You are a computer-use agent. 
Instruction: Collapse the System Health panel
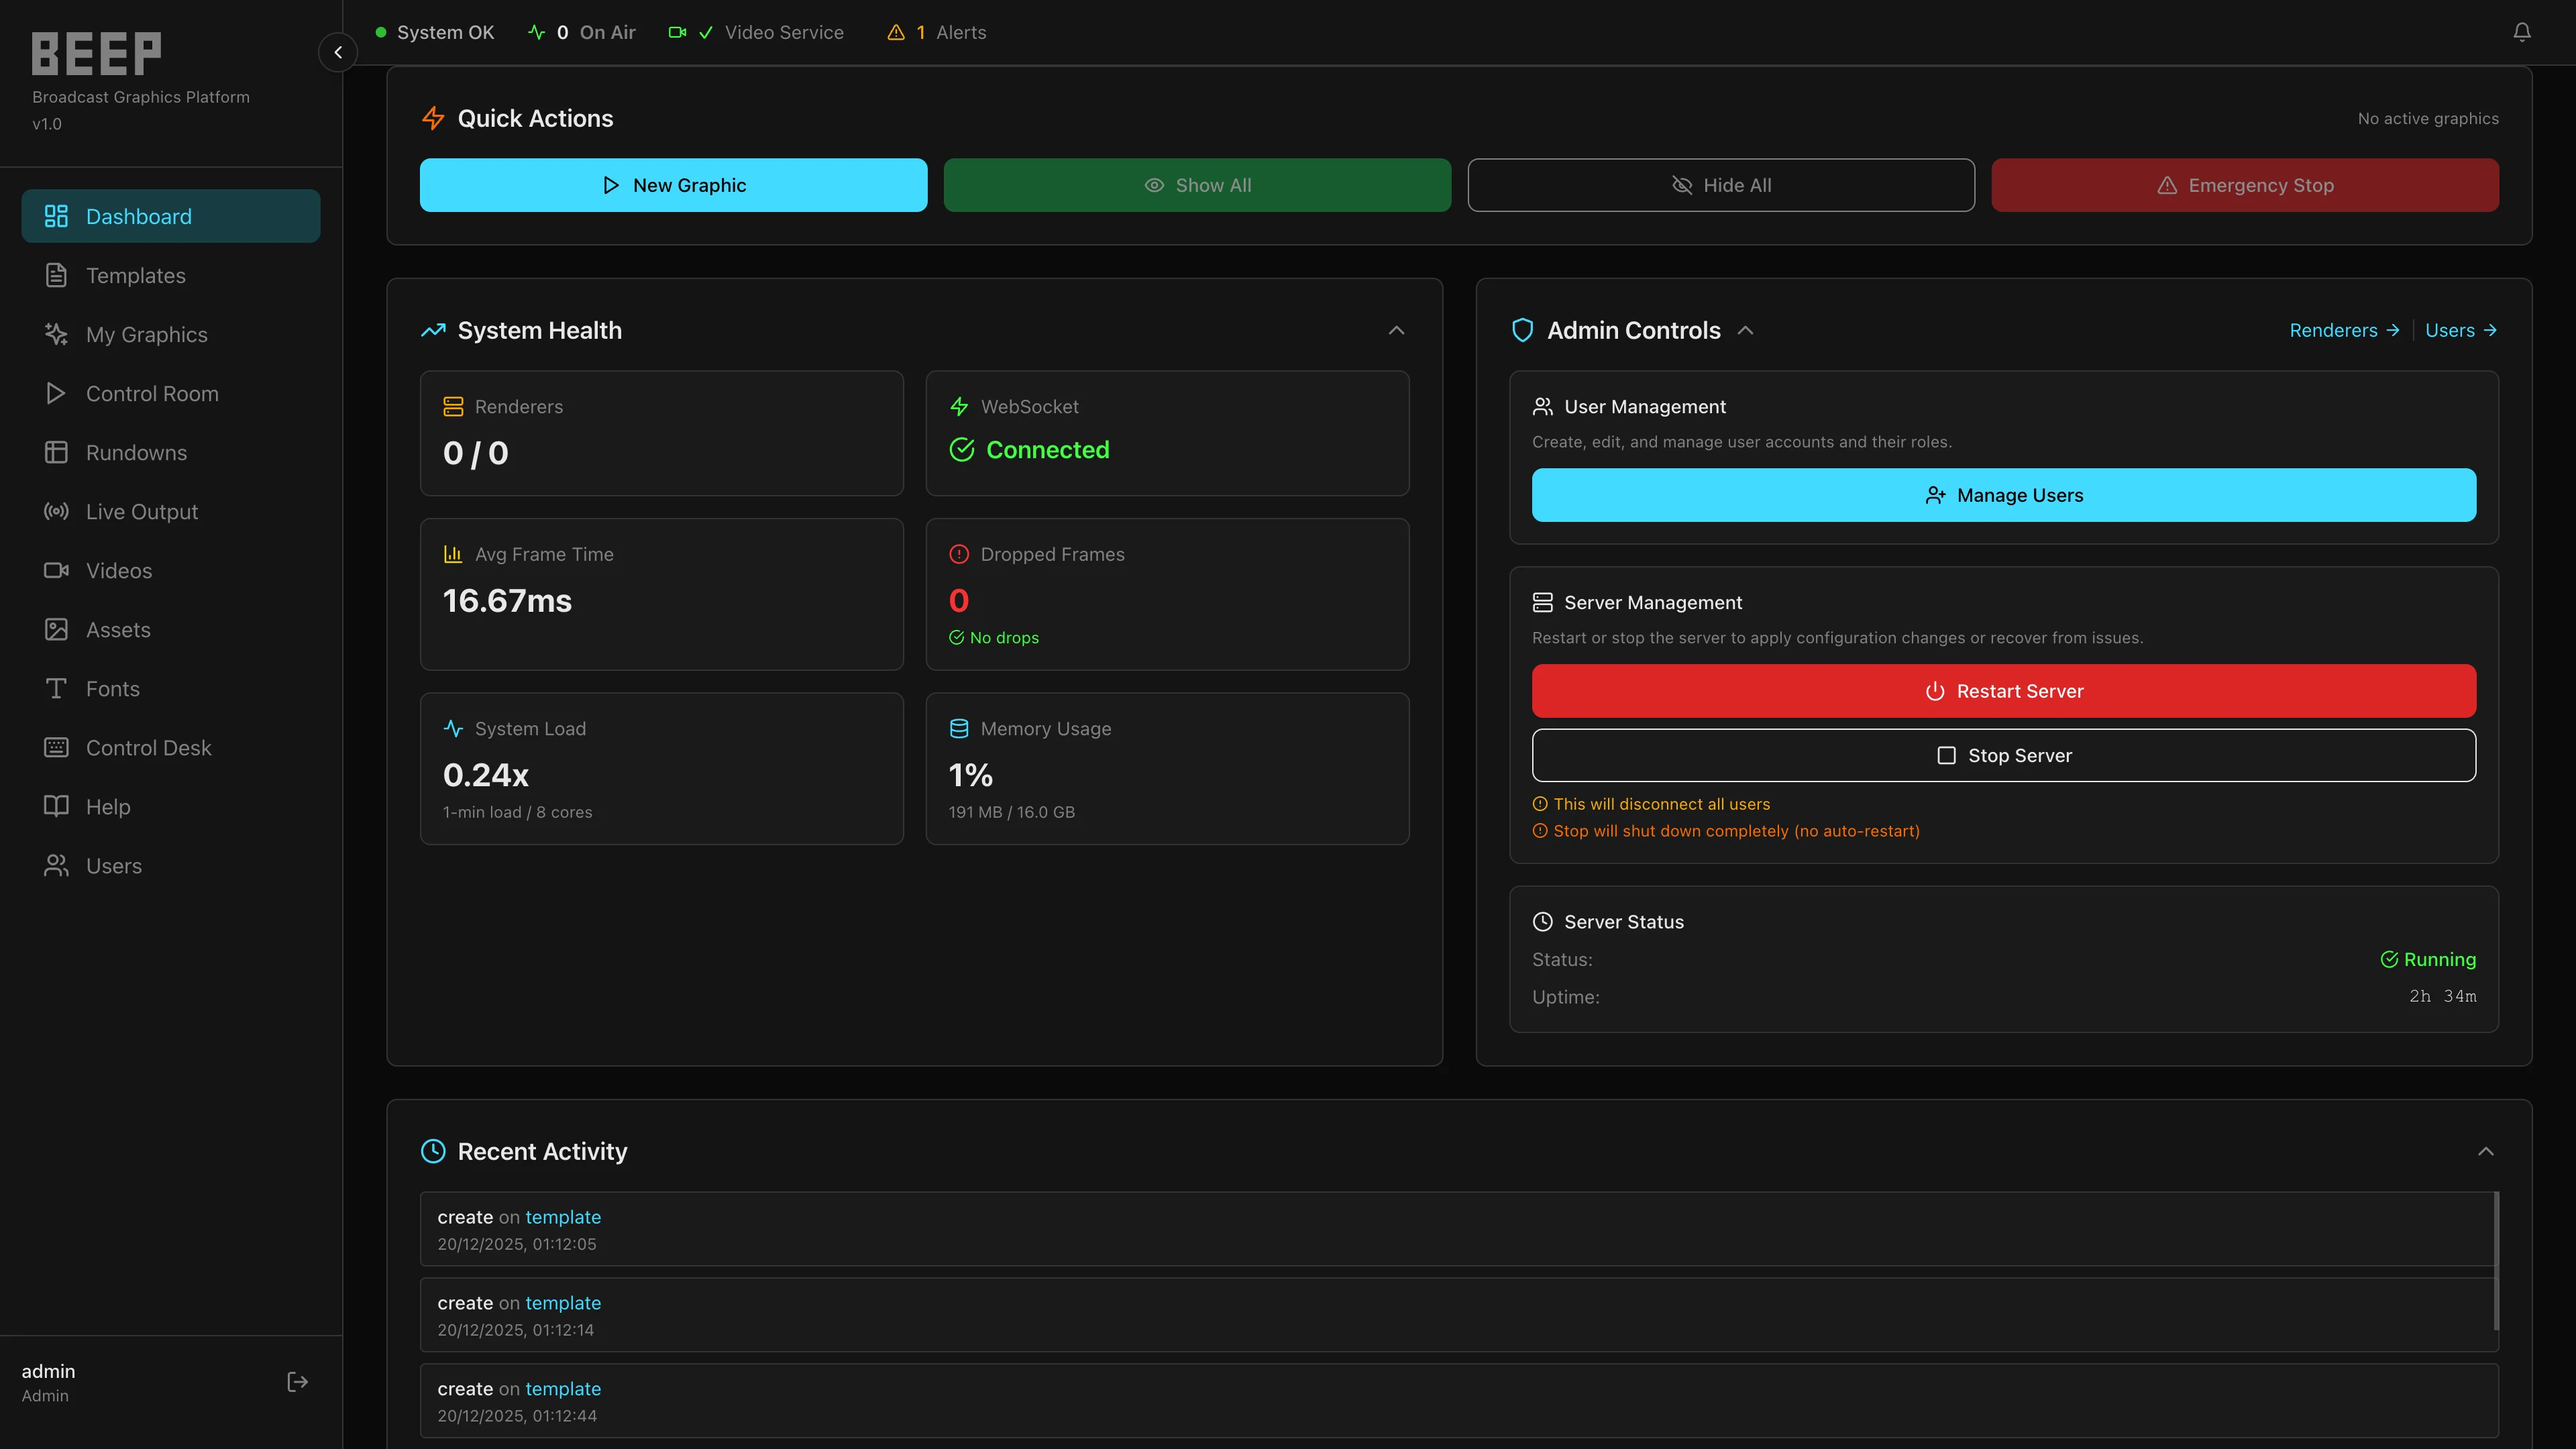1396,330
